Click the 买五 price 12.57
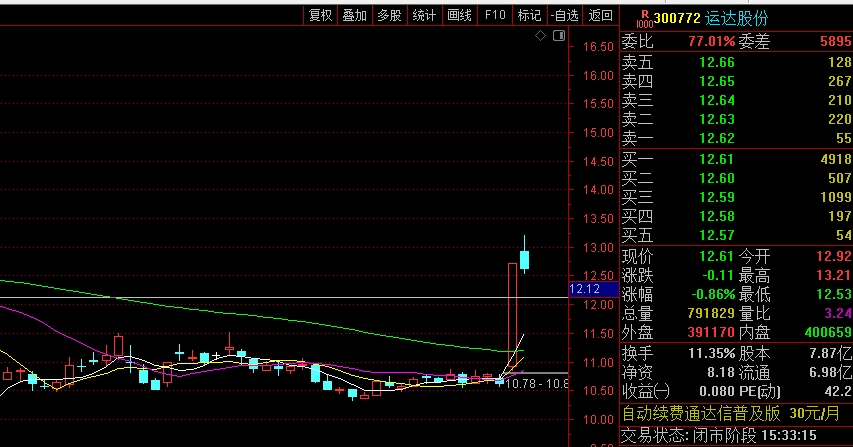Image resolution: width=853 pixels, height=447 pixels. coord(716,235)
